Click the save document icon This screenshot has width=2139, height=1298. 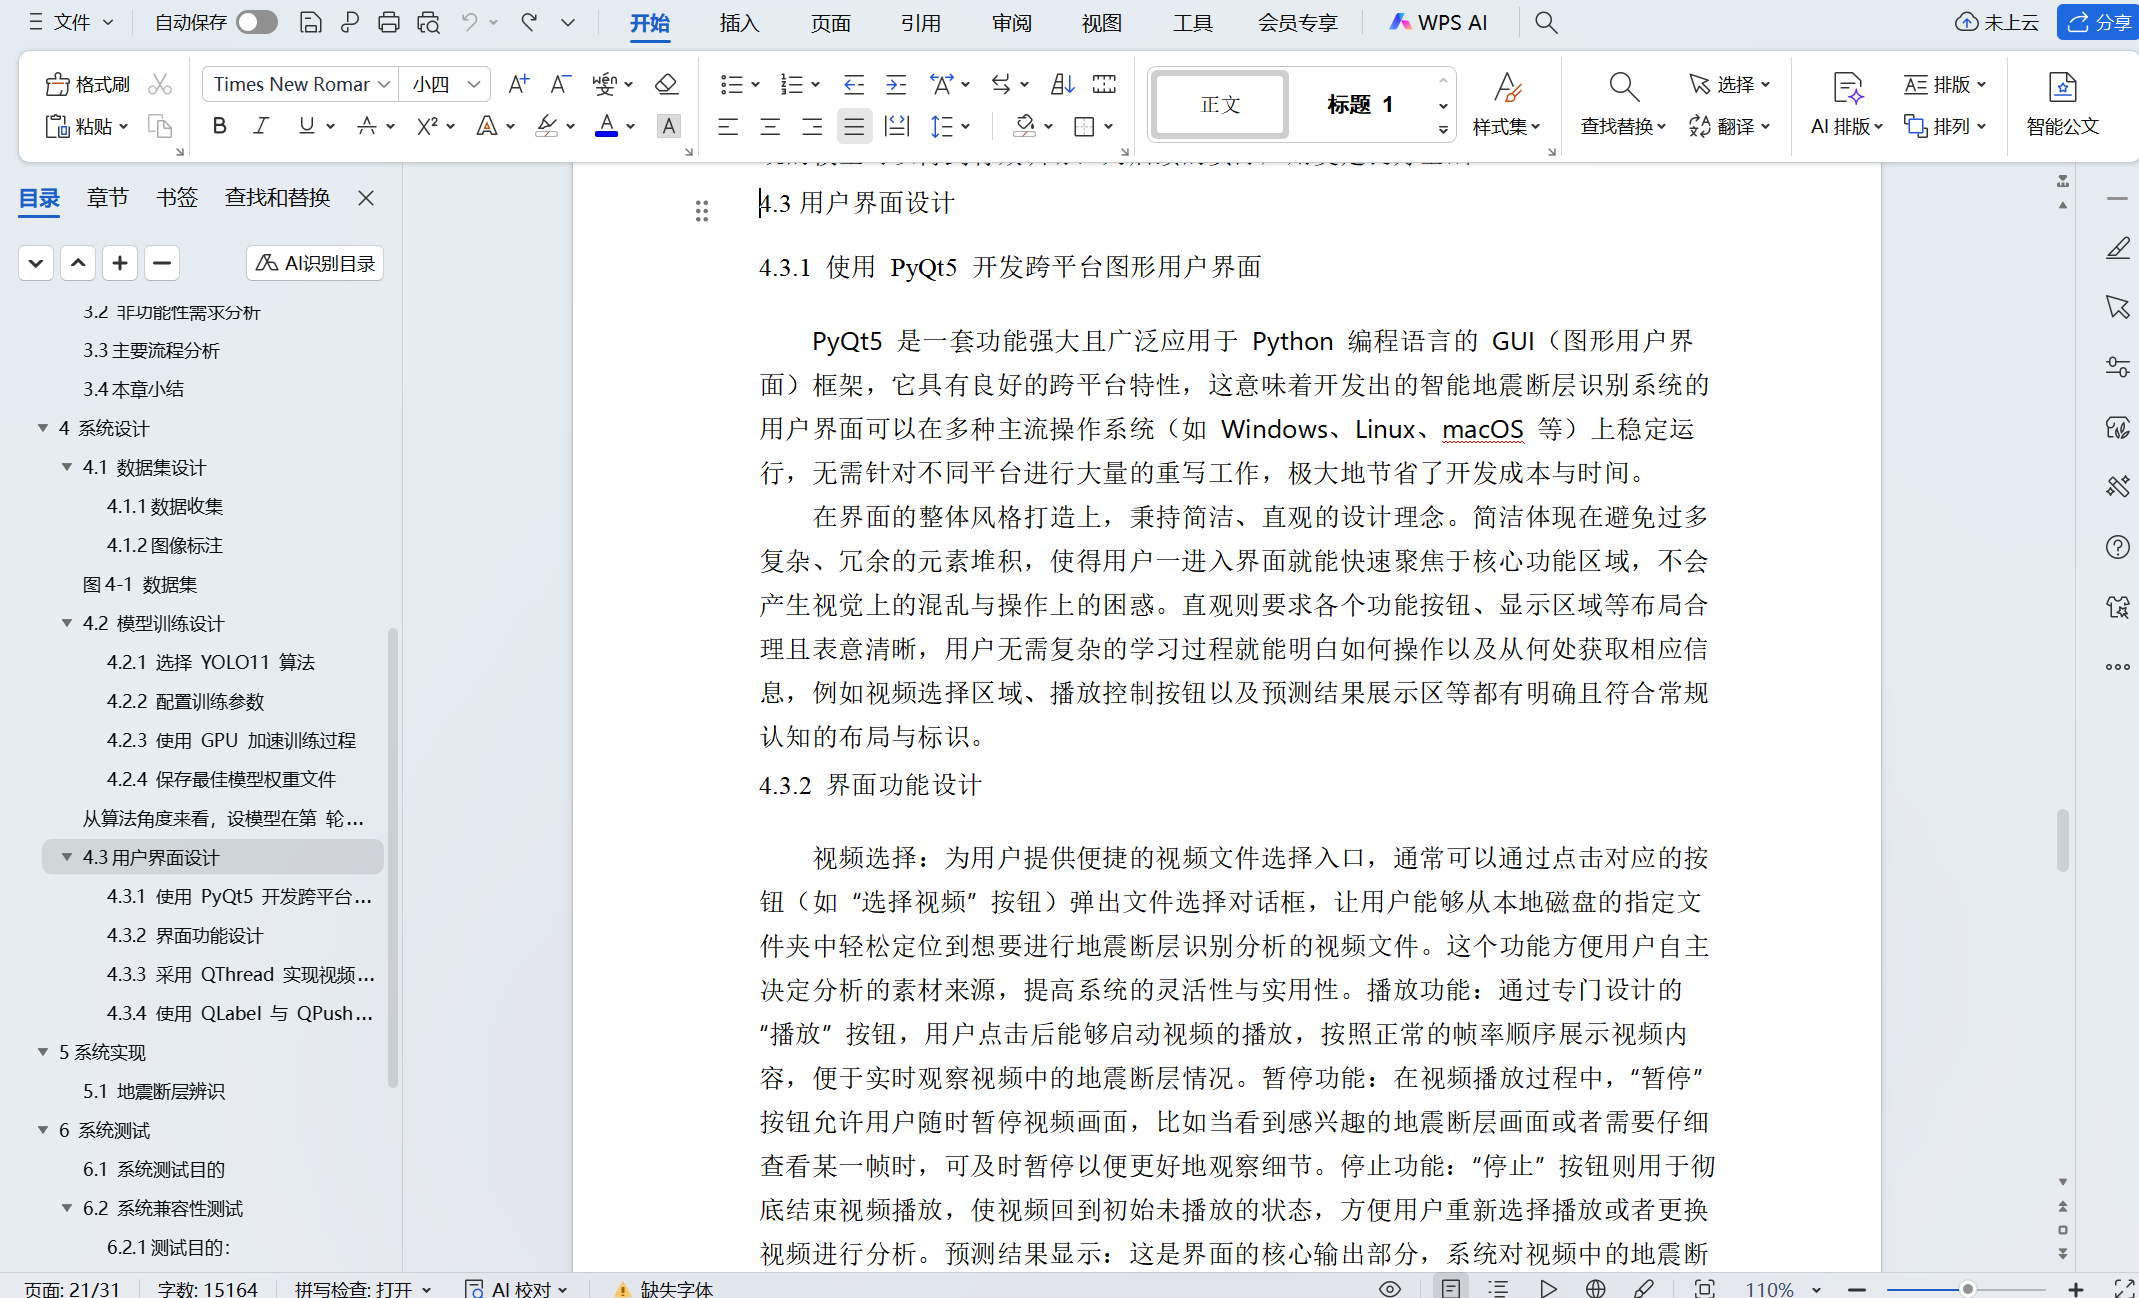click(311, 22)
